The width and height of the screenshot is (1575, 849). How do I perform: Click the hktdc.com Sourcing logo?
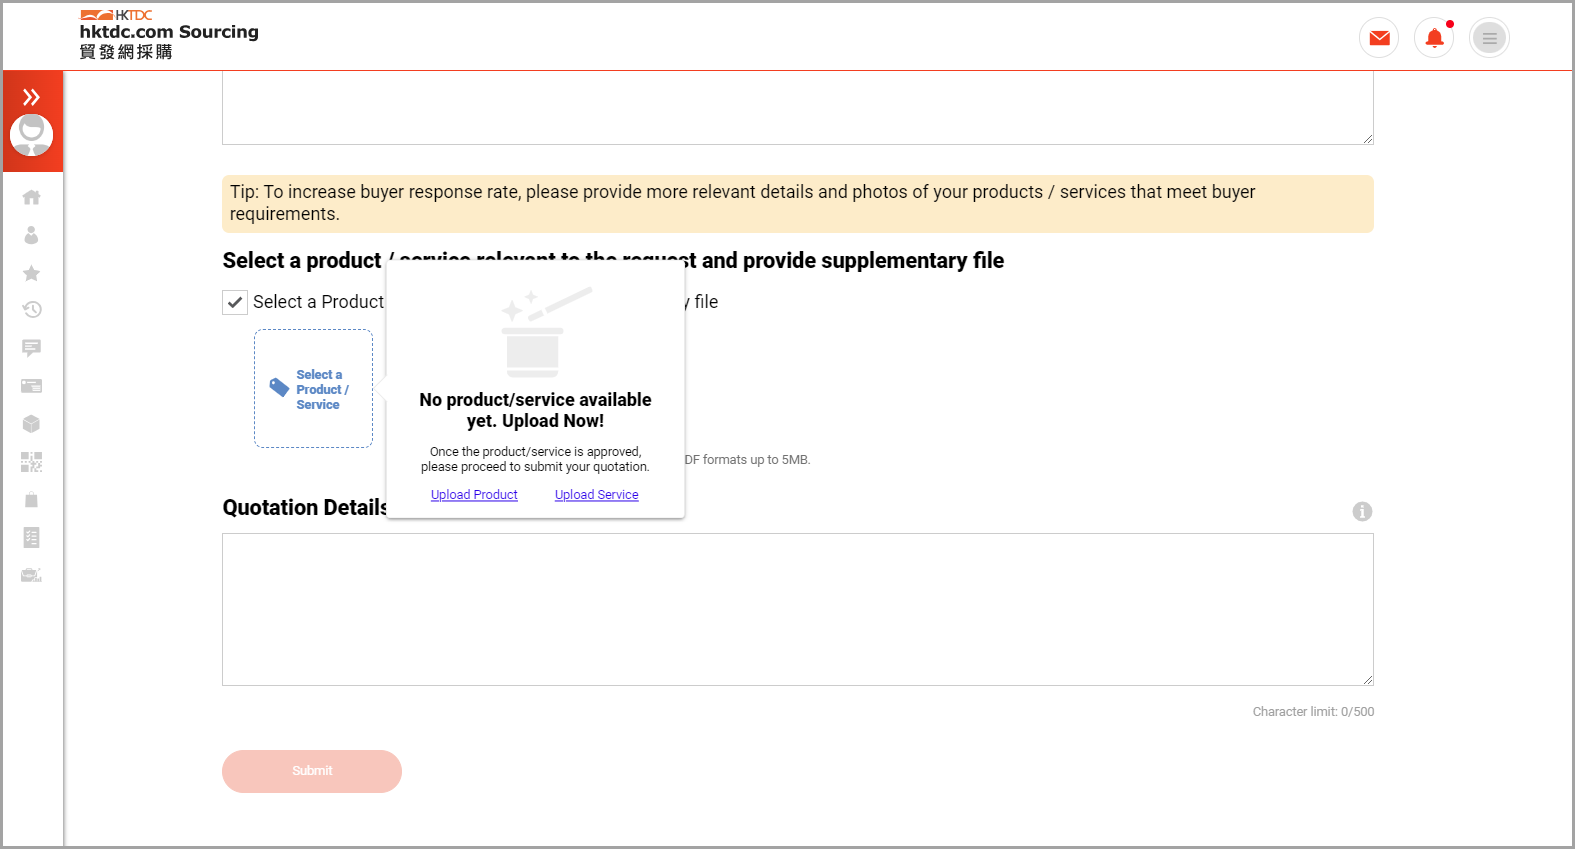[x=168, y=35]
